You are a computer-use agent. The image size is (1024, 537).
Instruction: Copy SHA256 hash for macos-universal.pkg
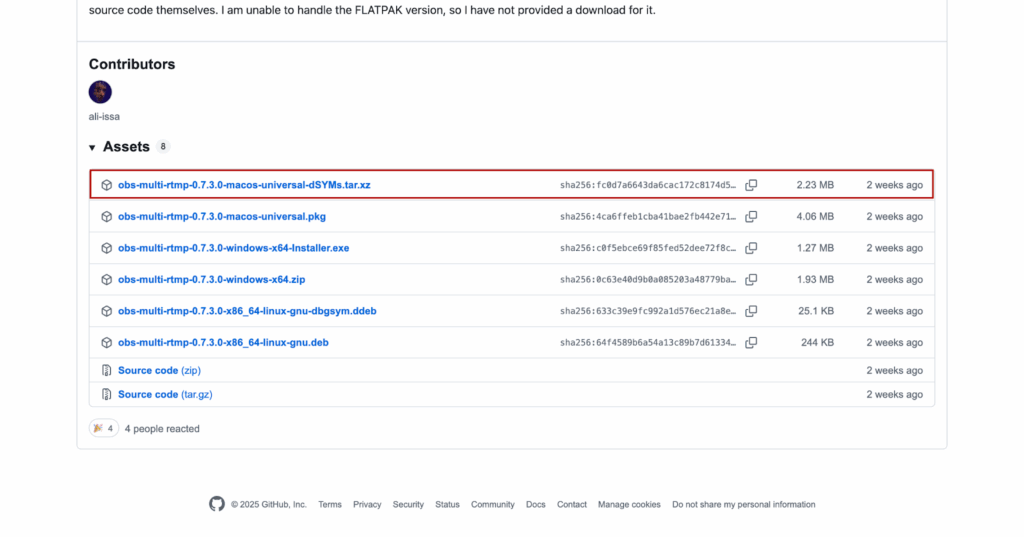(x=751, y=216)
